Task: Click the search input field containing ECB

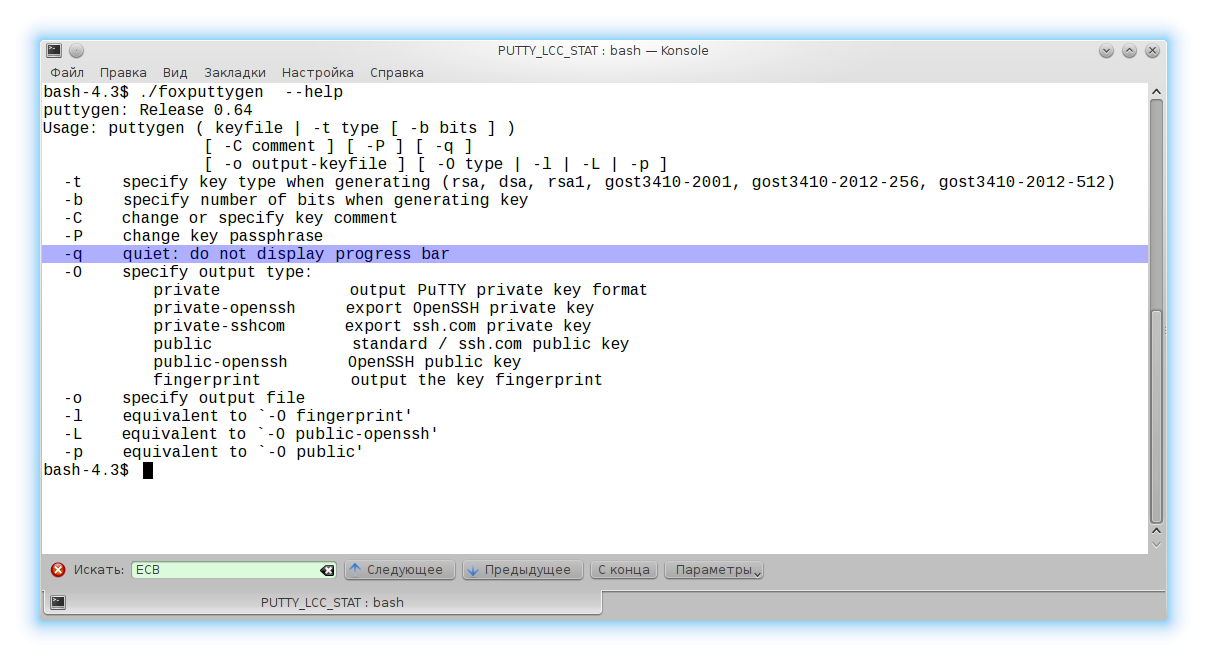Action: pos(225,570)
